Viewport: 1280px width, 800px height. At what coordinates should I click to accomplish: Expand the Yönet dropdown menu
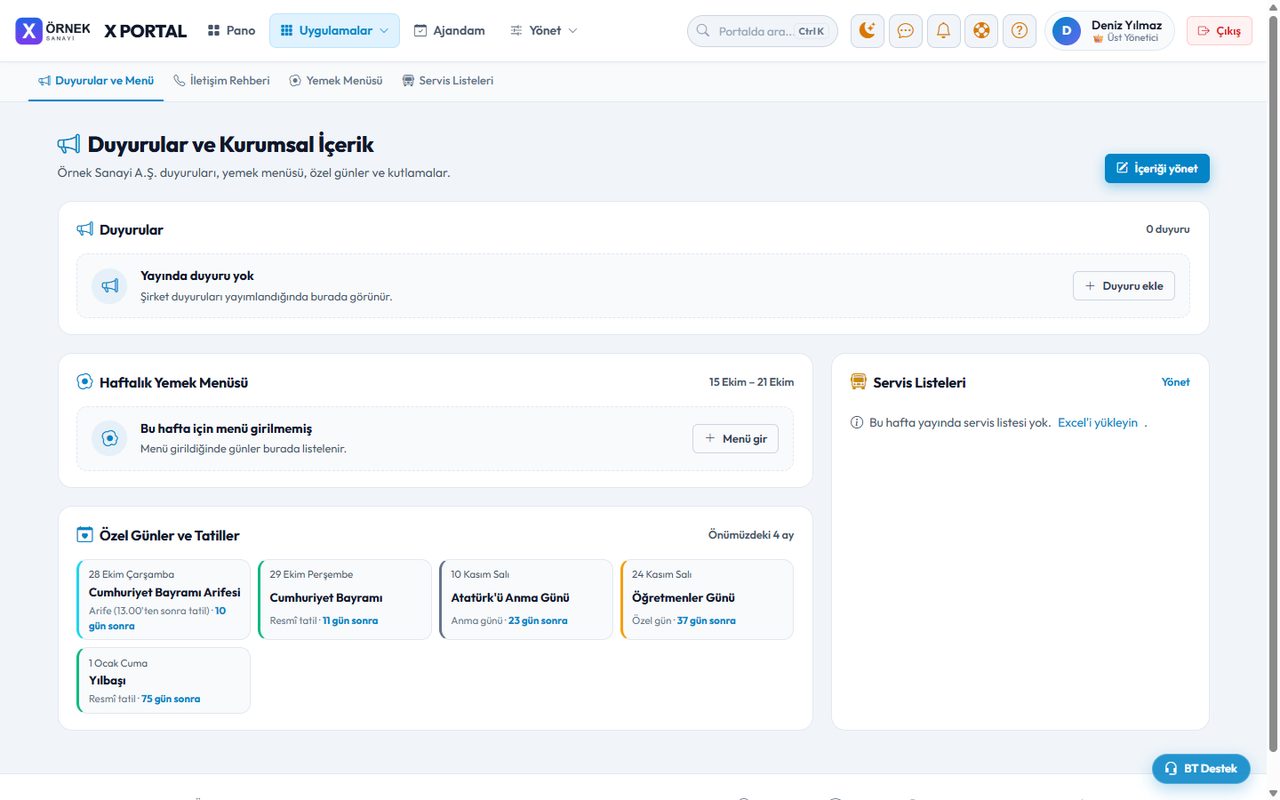pyautogui.click(x=543, y=31)
